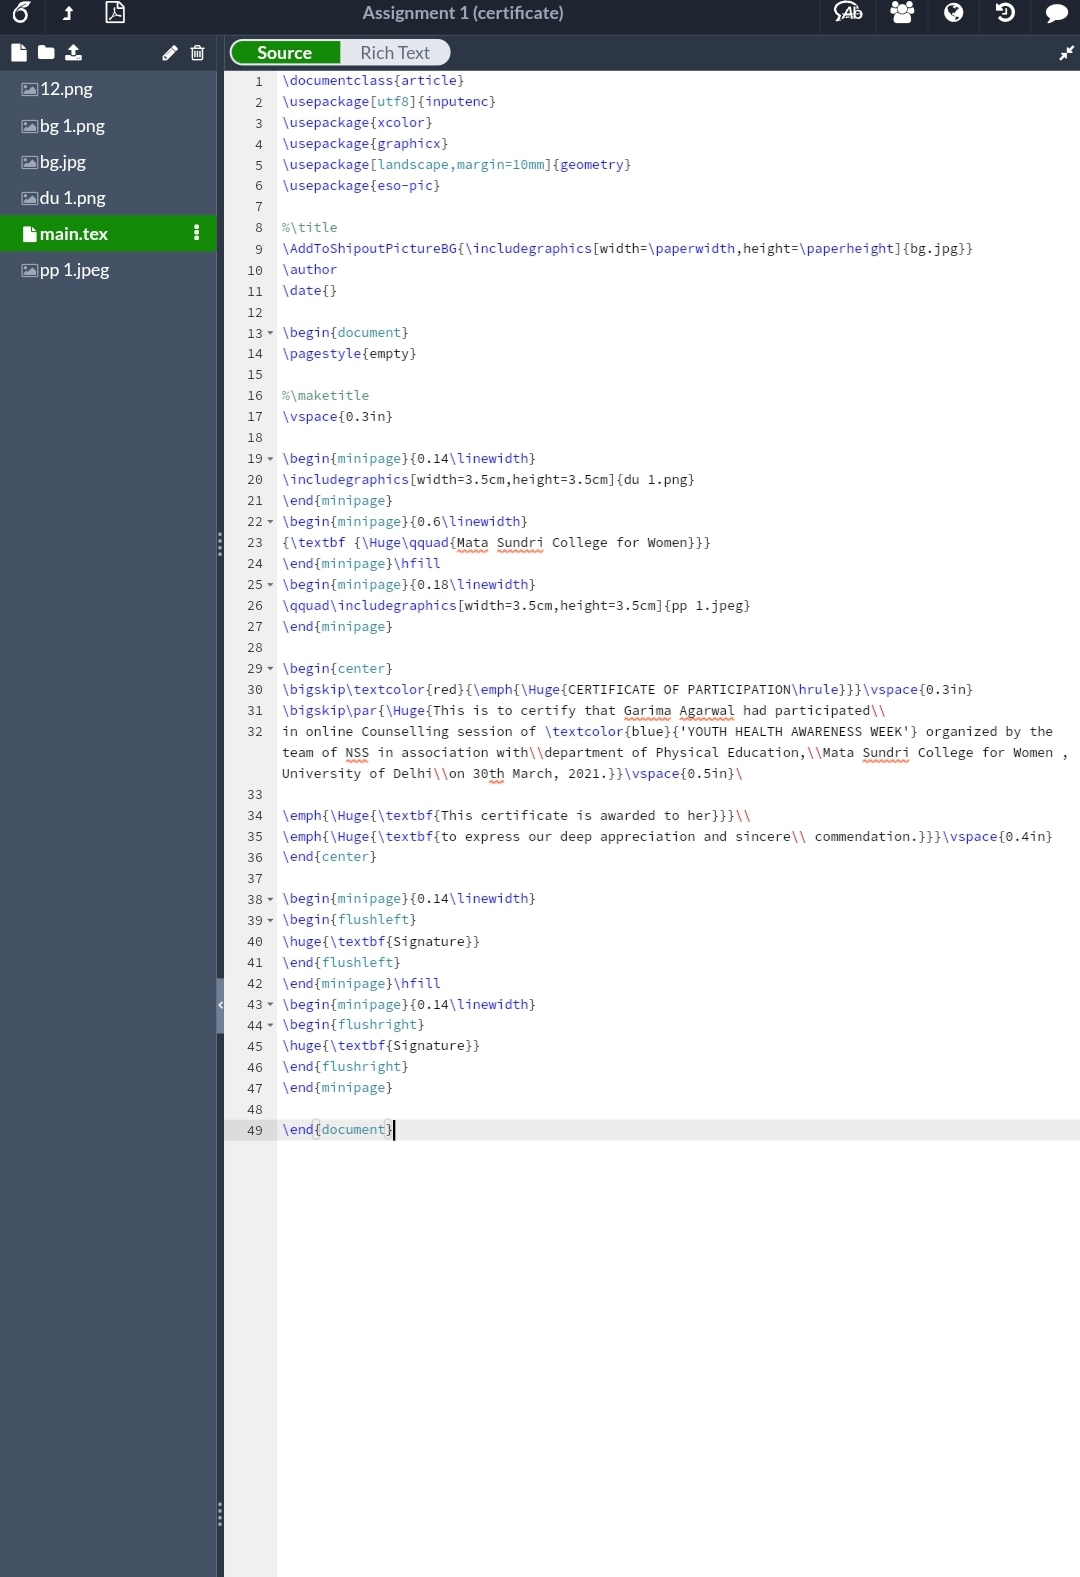Fold the flushright block at line 44
This screenshot has height=1577, width=1080.
click(x=270, y=1025)
